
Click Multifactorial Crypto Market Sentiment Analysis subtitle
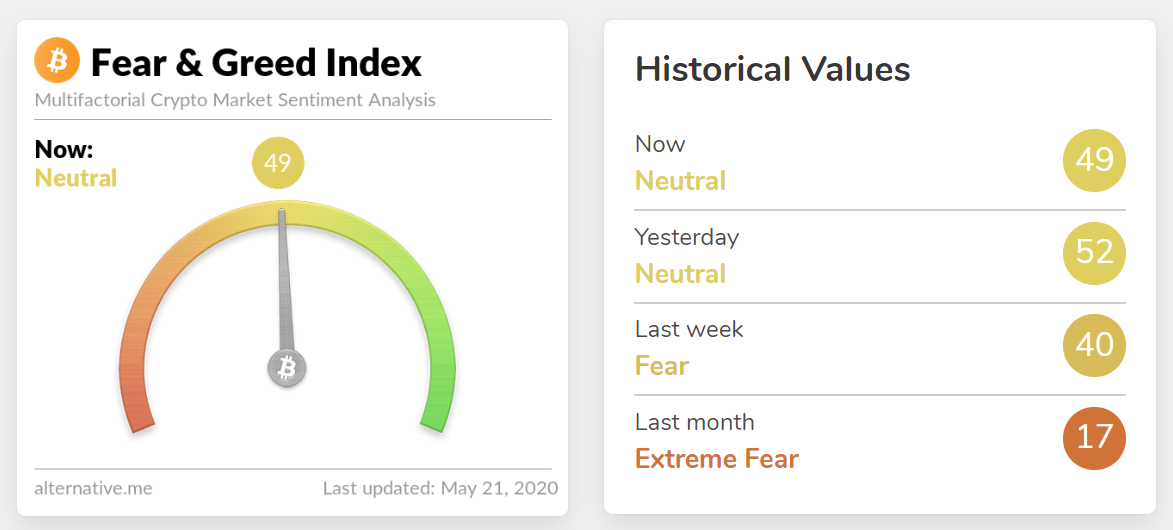tap(235, 100)
